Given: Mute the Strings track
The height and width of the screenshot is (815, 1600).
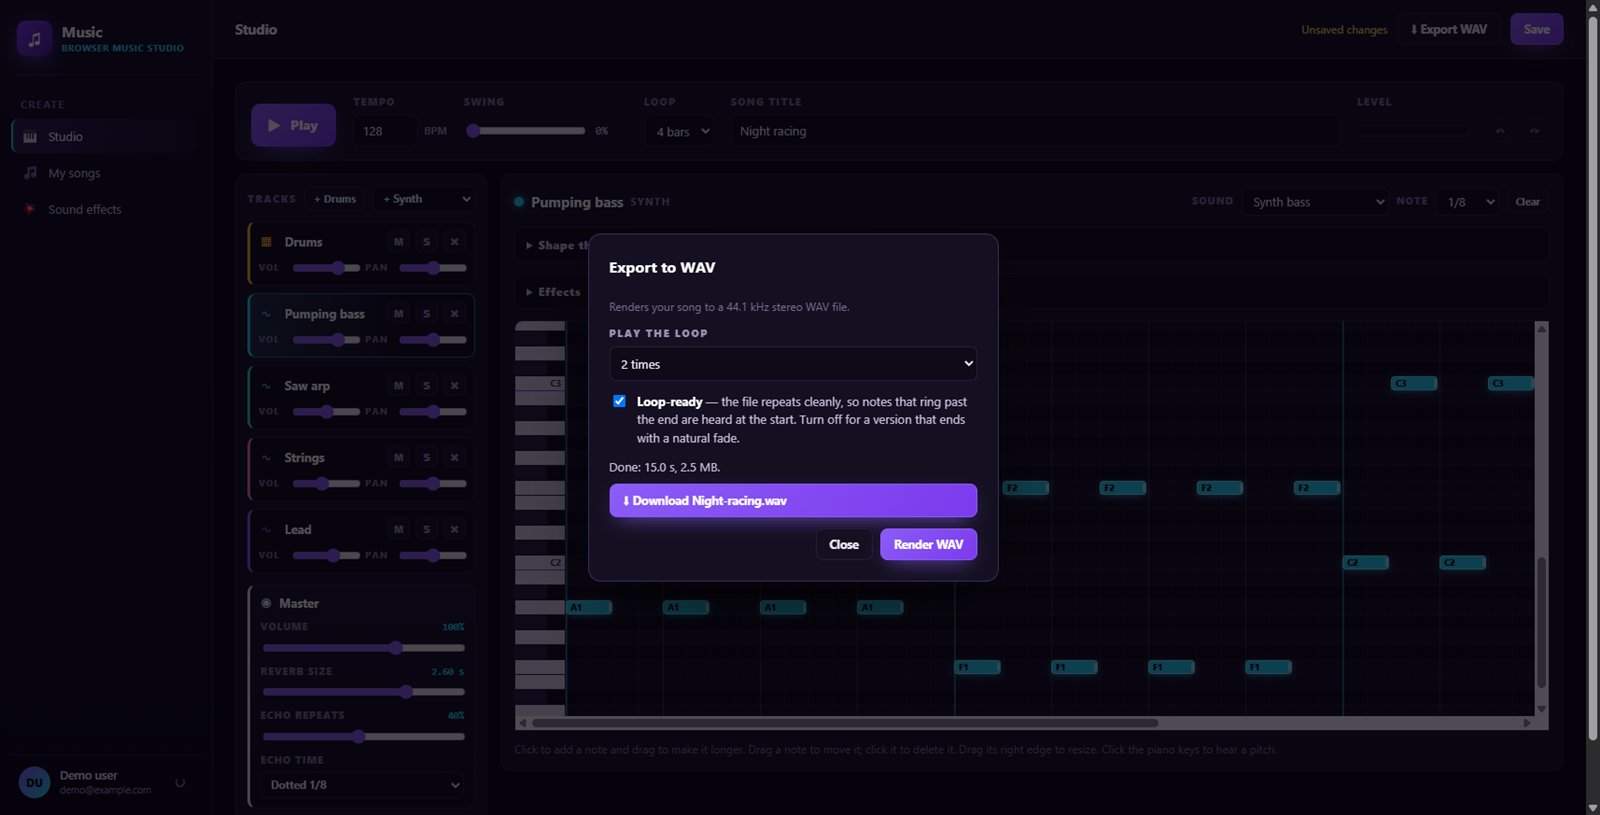Looking at the screenshot, I should click(399, 458).
